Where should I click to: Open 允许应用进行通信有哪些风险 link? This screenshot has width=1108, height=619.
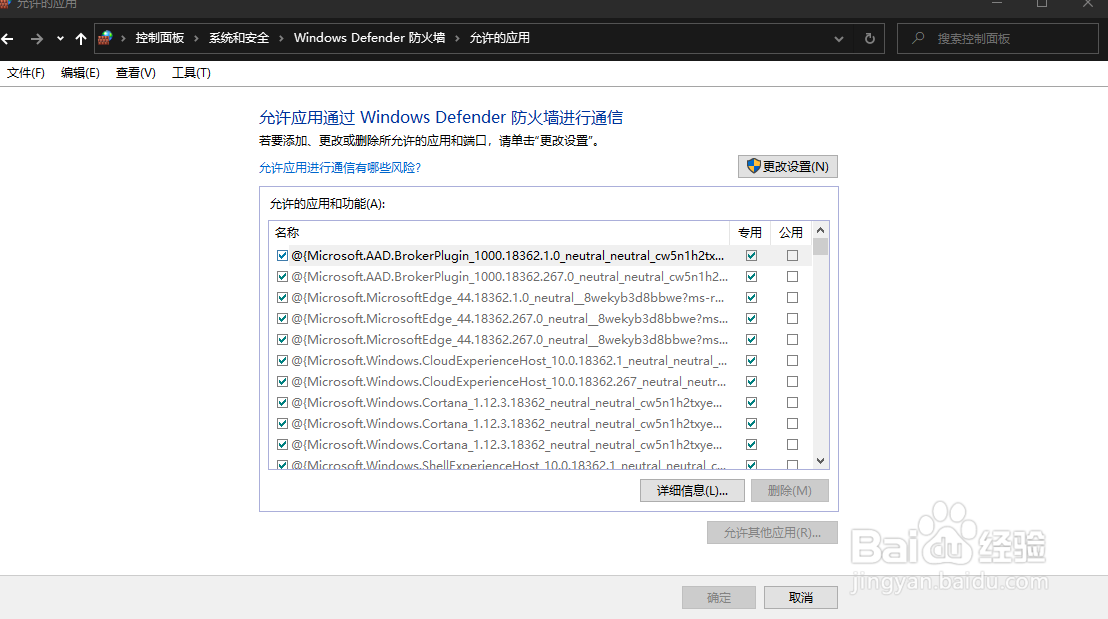point(340,167)
